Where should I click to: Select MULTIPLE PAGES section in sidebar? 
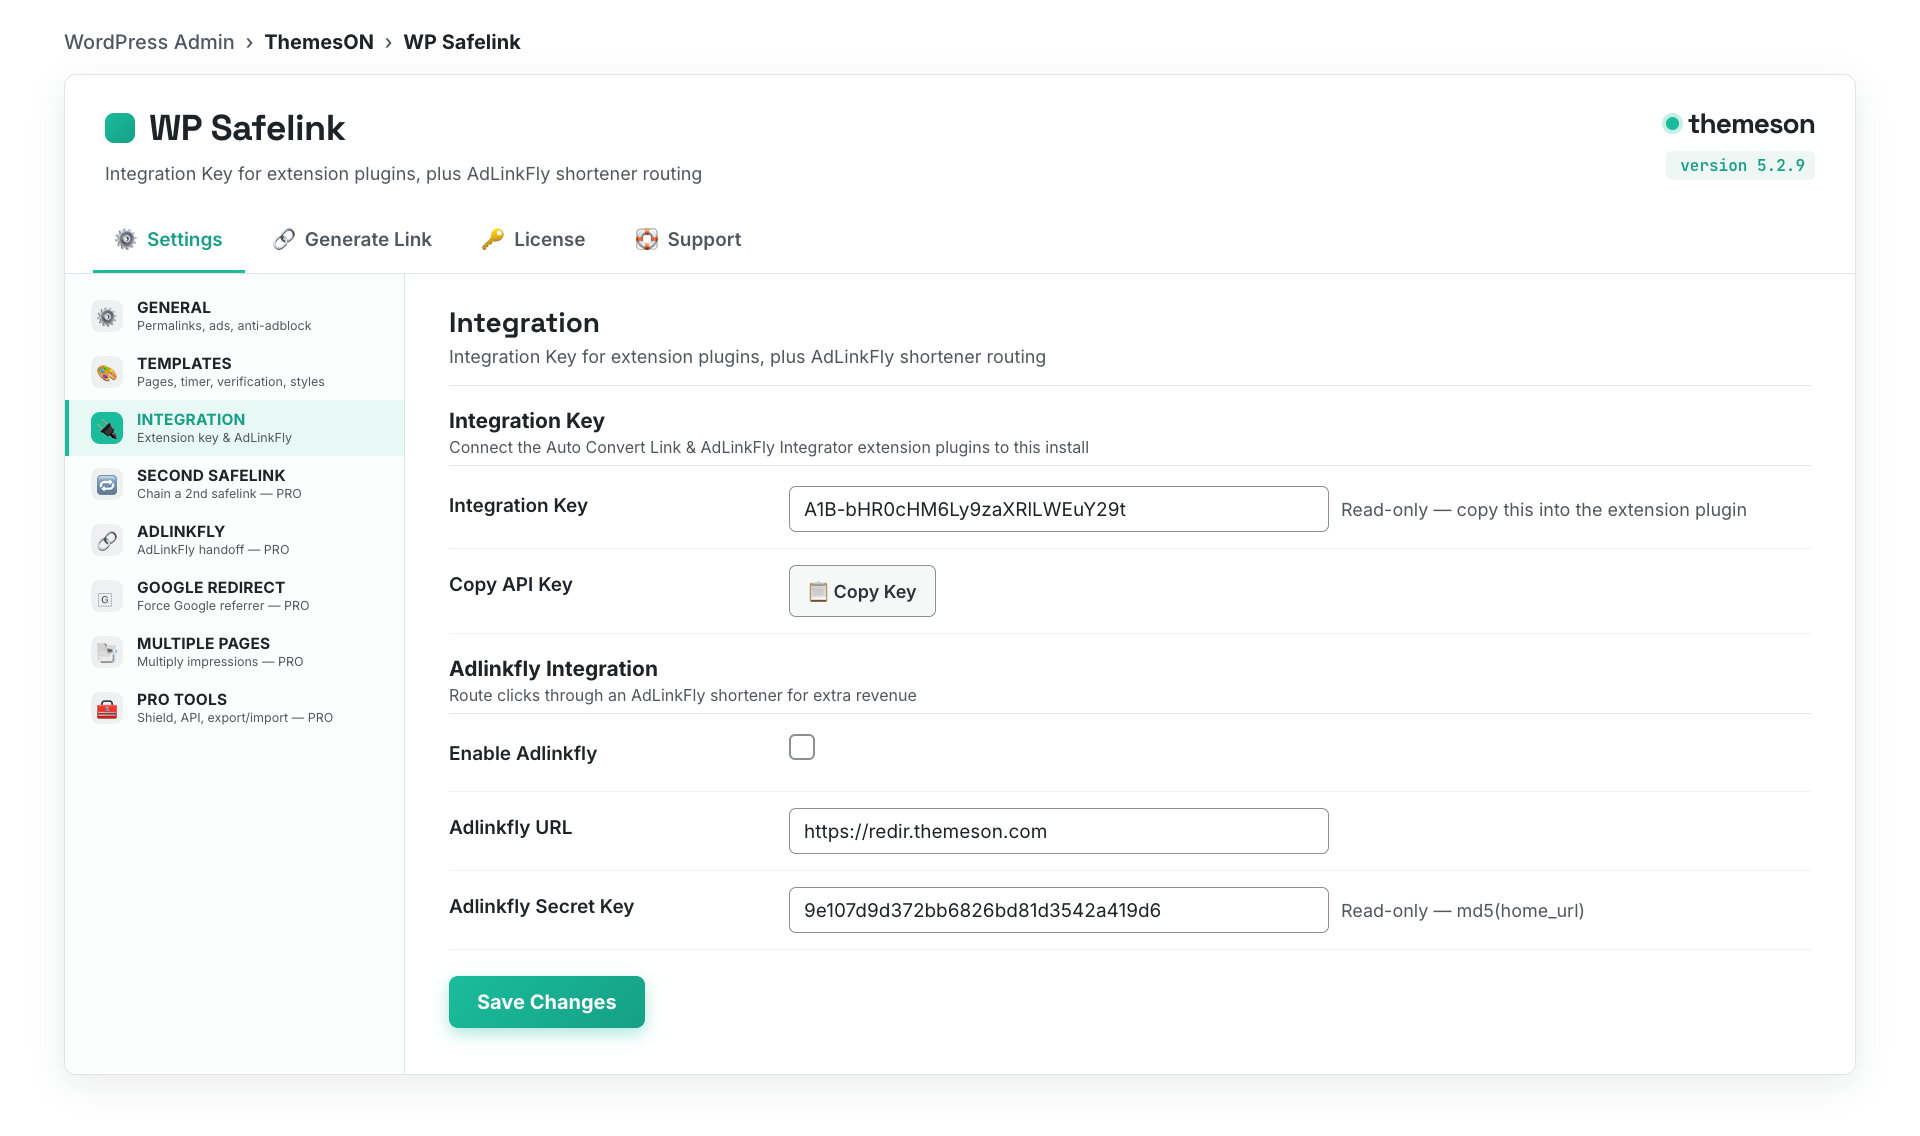tap(235, 652)
